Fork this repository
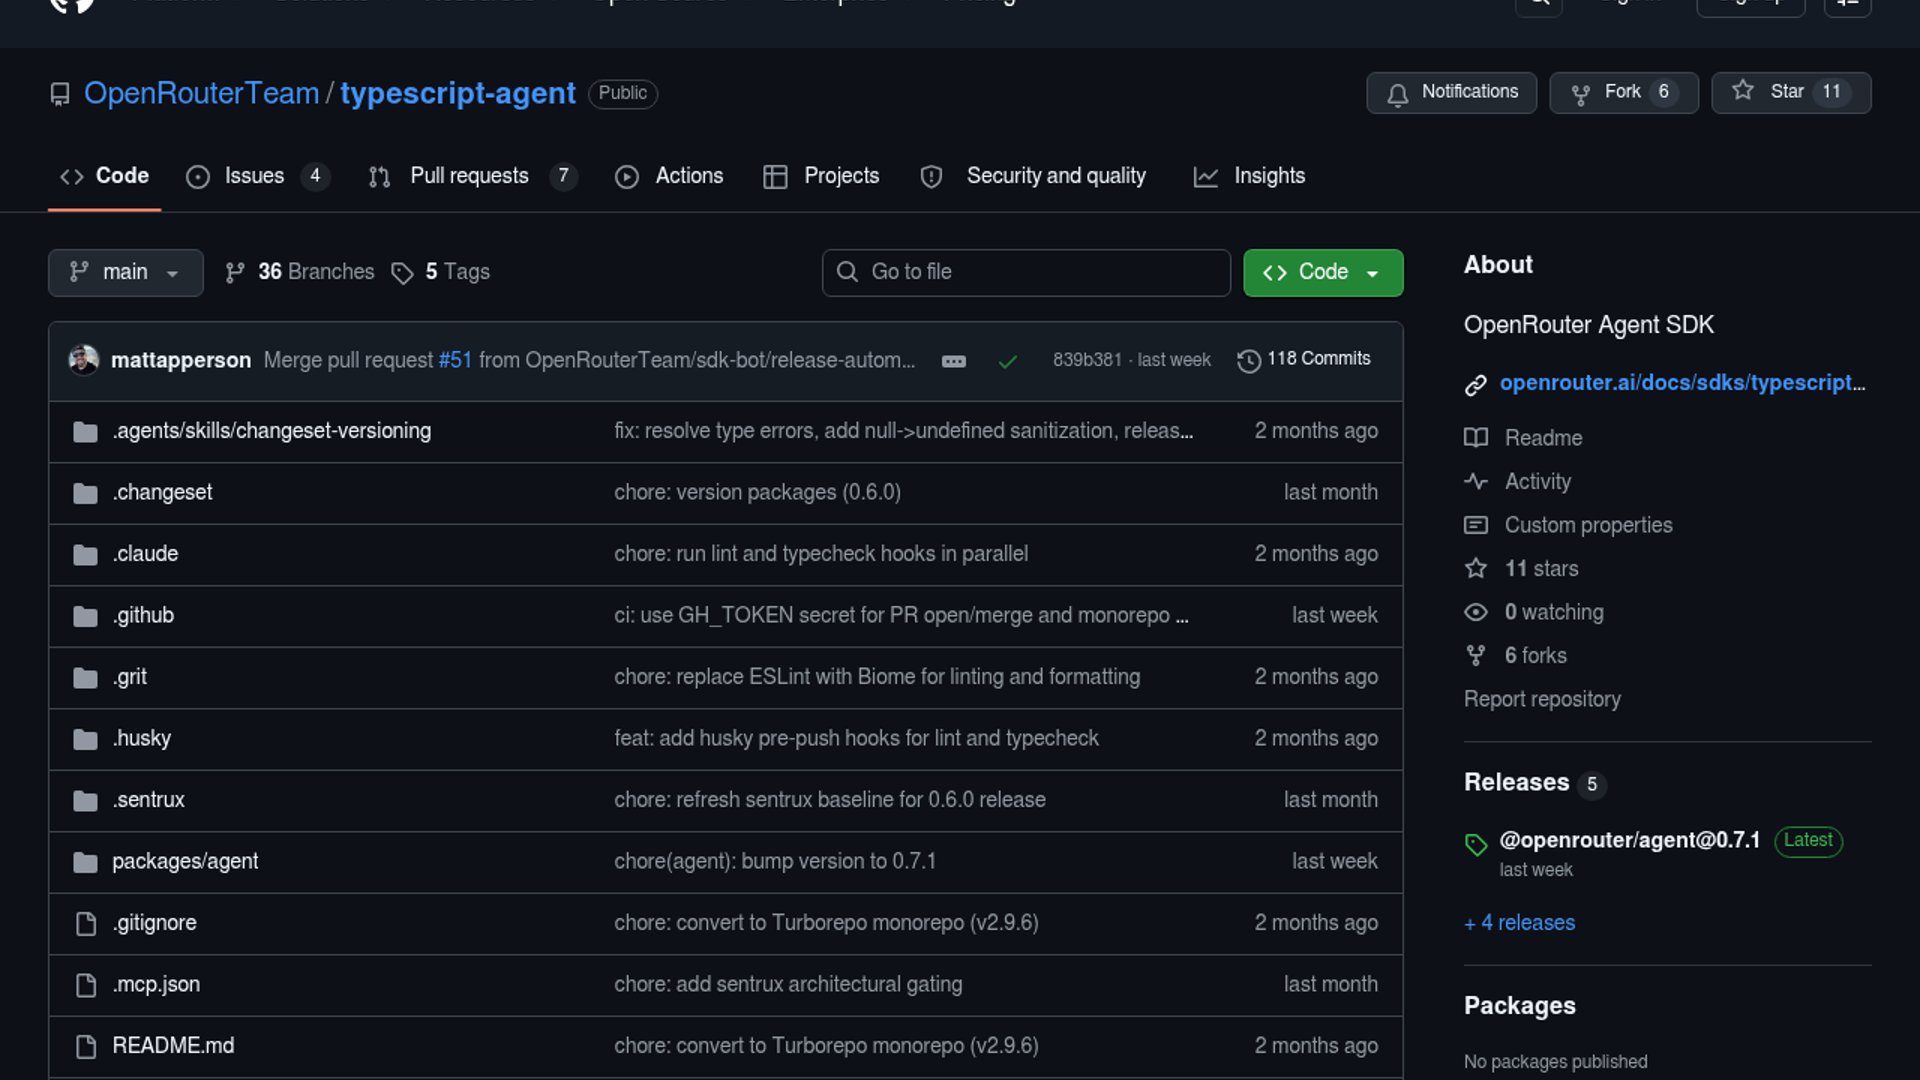The image size is (1920, 1080). [x=1624, y=93]
